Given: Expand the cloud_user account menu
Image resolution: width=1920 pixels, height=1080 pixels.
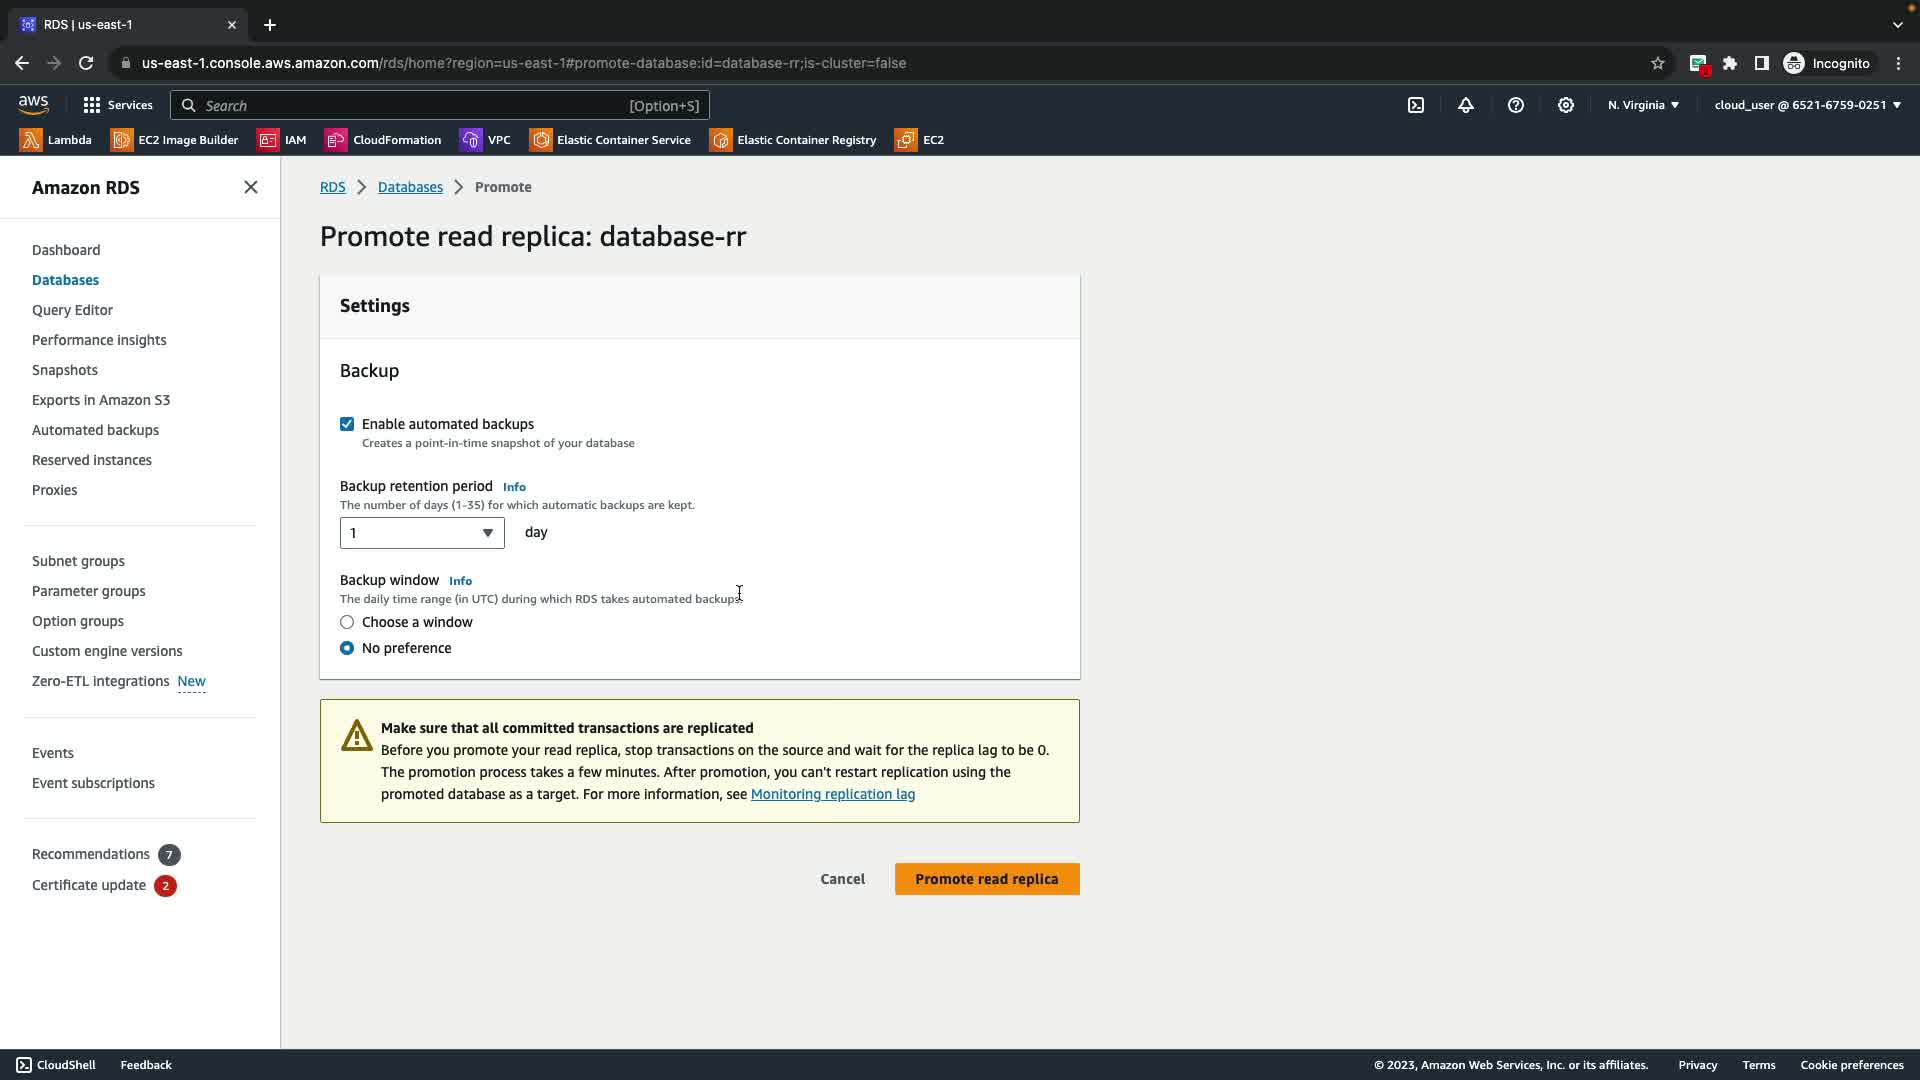Looking at the screenshot, I should point(1807,105).
